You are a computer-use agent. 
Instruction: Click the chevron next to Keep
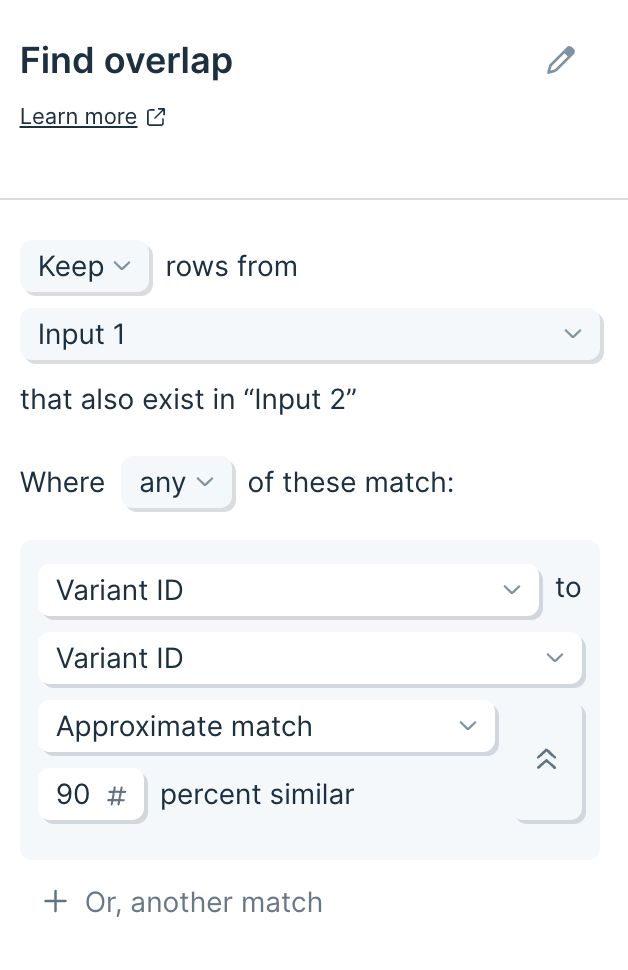(123, 266)
